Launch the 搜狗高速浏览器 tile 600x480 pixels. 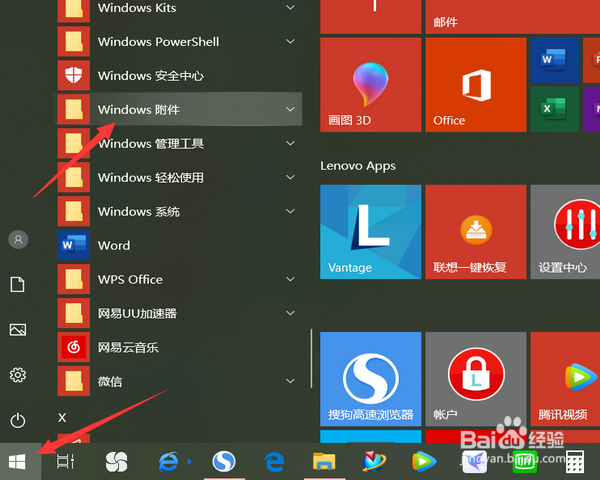(370, 379)
